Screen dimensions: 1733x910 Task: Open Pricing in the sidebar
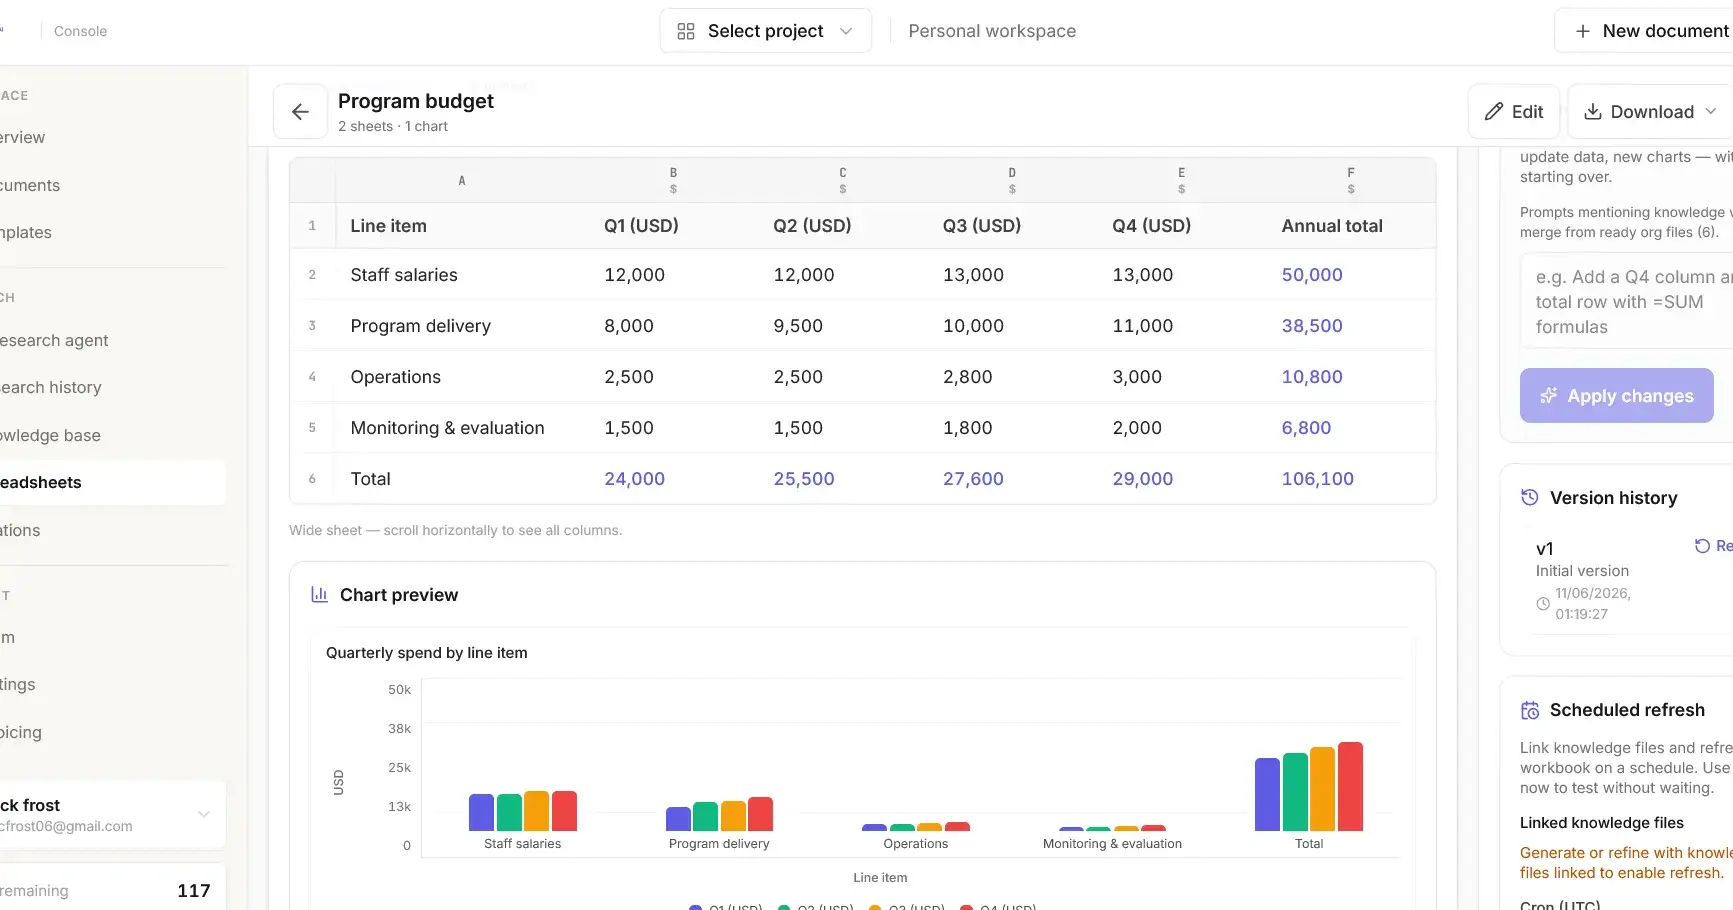pos(21,733)
